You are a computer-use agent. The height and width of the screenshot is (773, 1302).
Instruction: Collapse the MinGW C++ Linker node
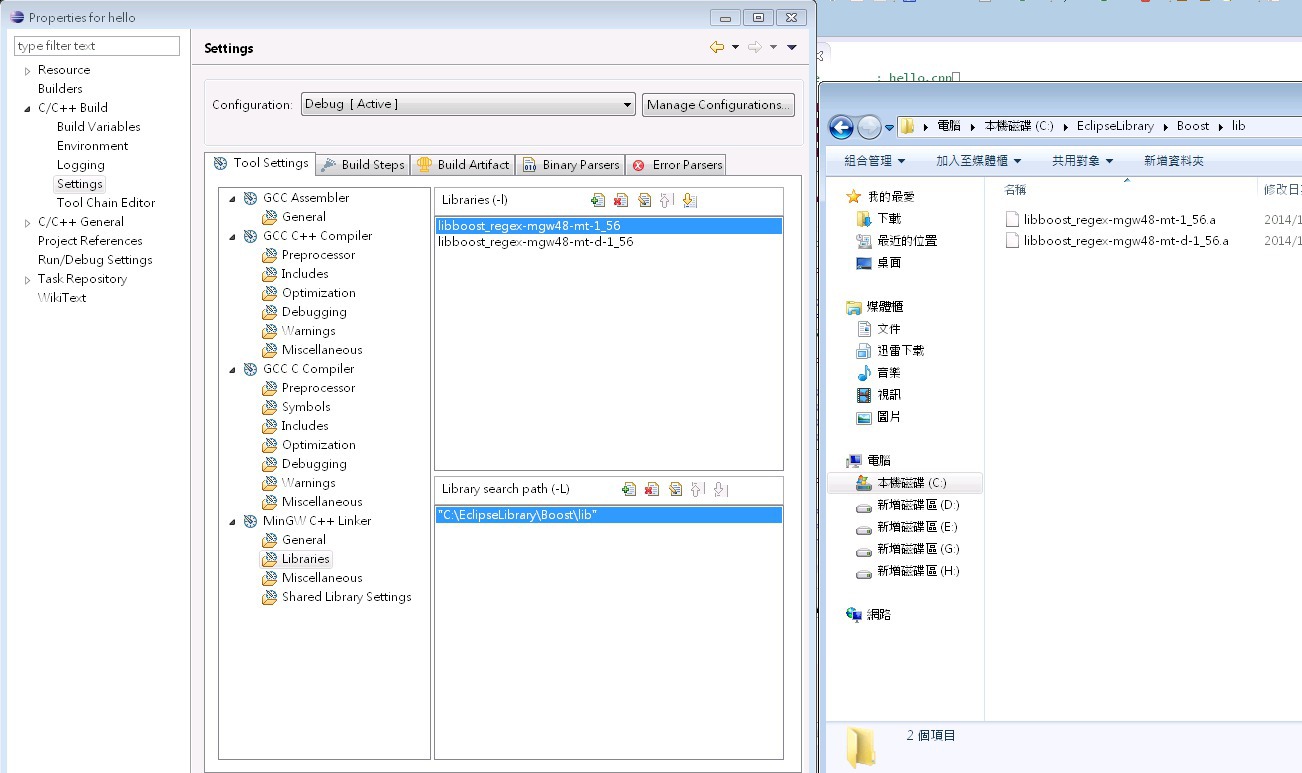[x=233, y=521]
